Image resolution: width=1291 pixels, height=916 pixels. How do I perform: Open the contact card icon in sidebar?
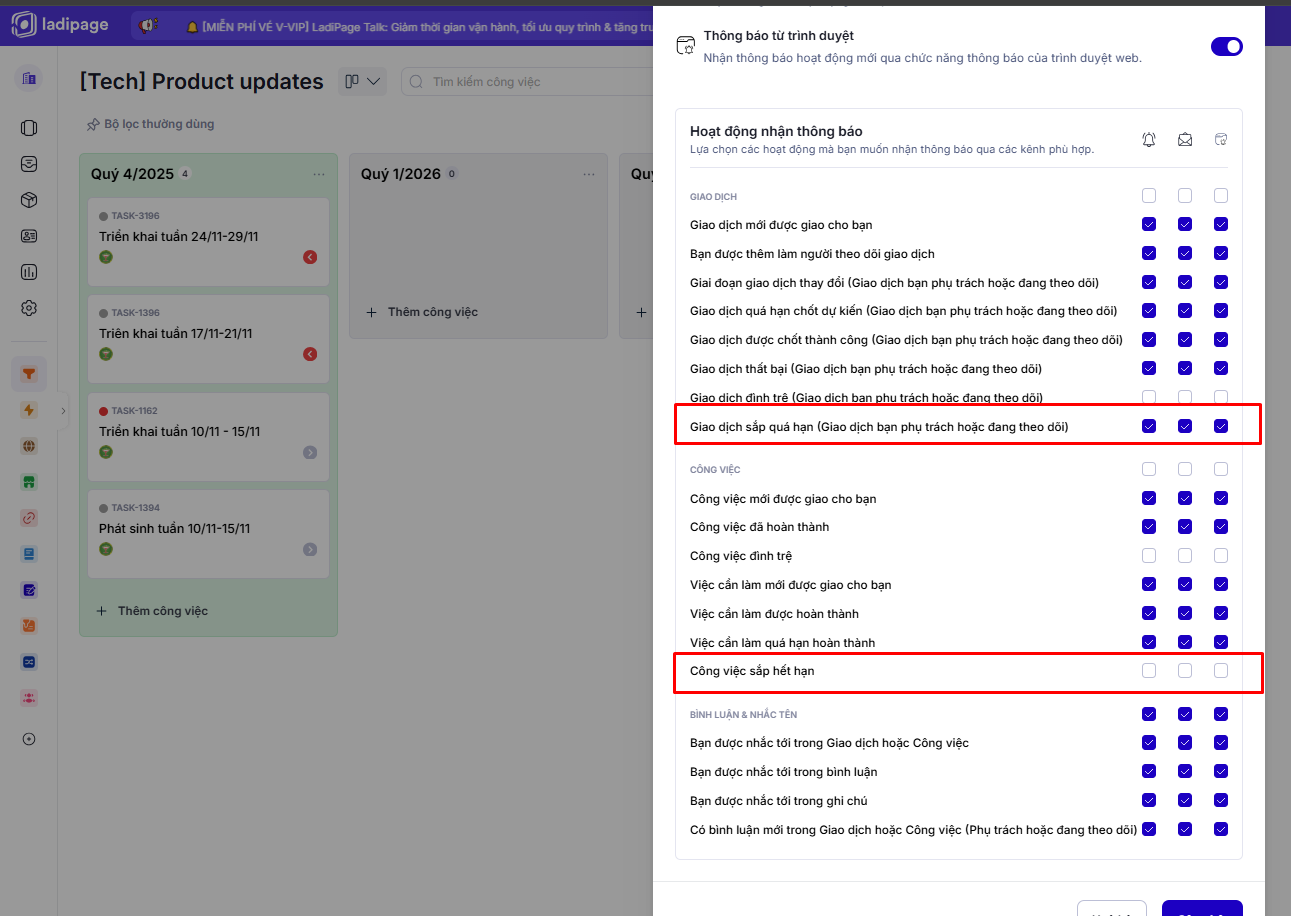click(x=29, y=236)
